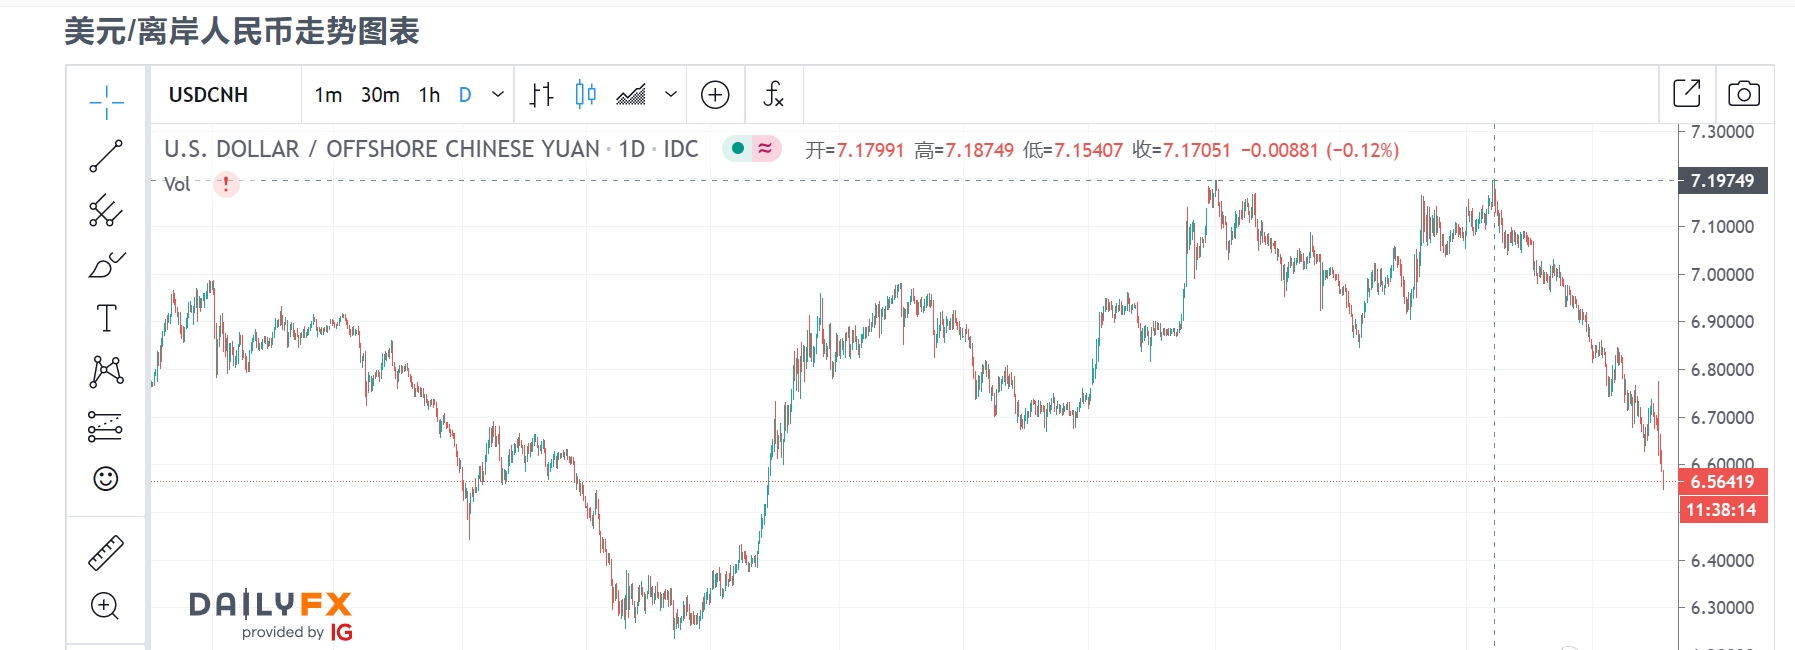Click the green market status dot
Image resolution: width=1795 pixels, height=650 pixels.
[738, 149]
